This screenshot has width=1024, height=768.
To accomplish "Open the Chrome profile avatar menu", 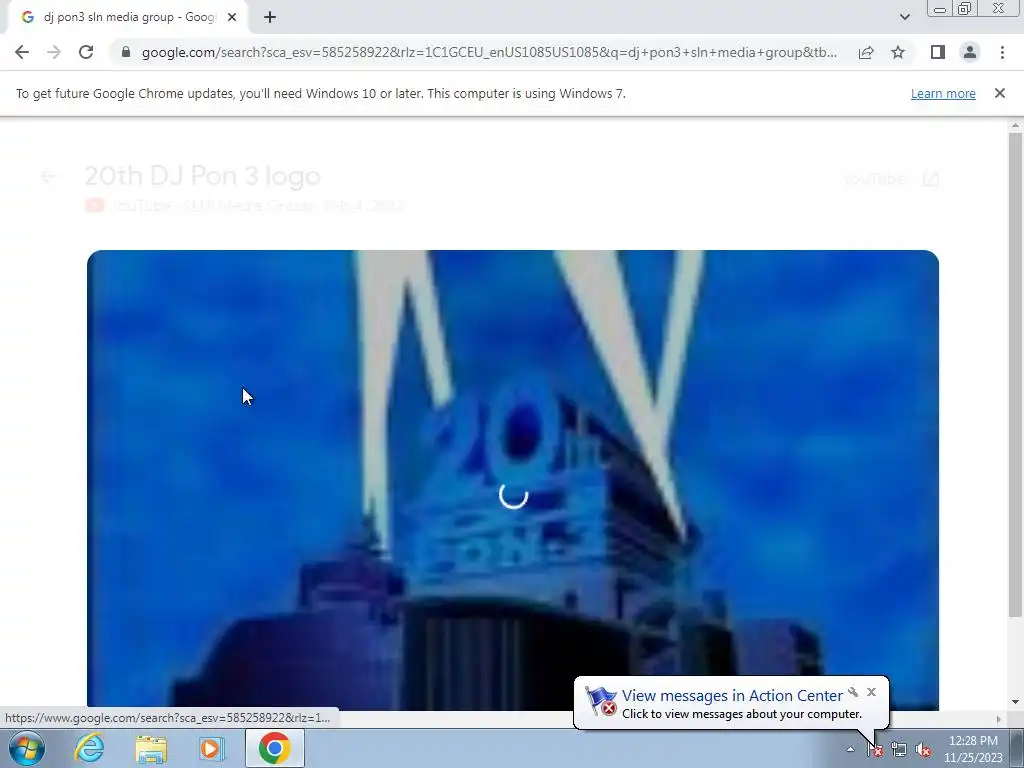I will pos(970,52).
